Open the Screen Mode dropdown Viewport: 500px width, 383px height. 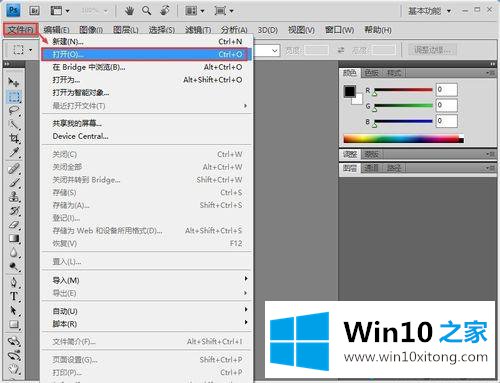click(223, 11)
